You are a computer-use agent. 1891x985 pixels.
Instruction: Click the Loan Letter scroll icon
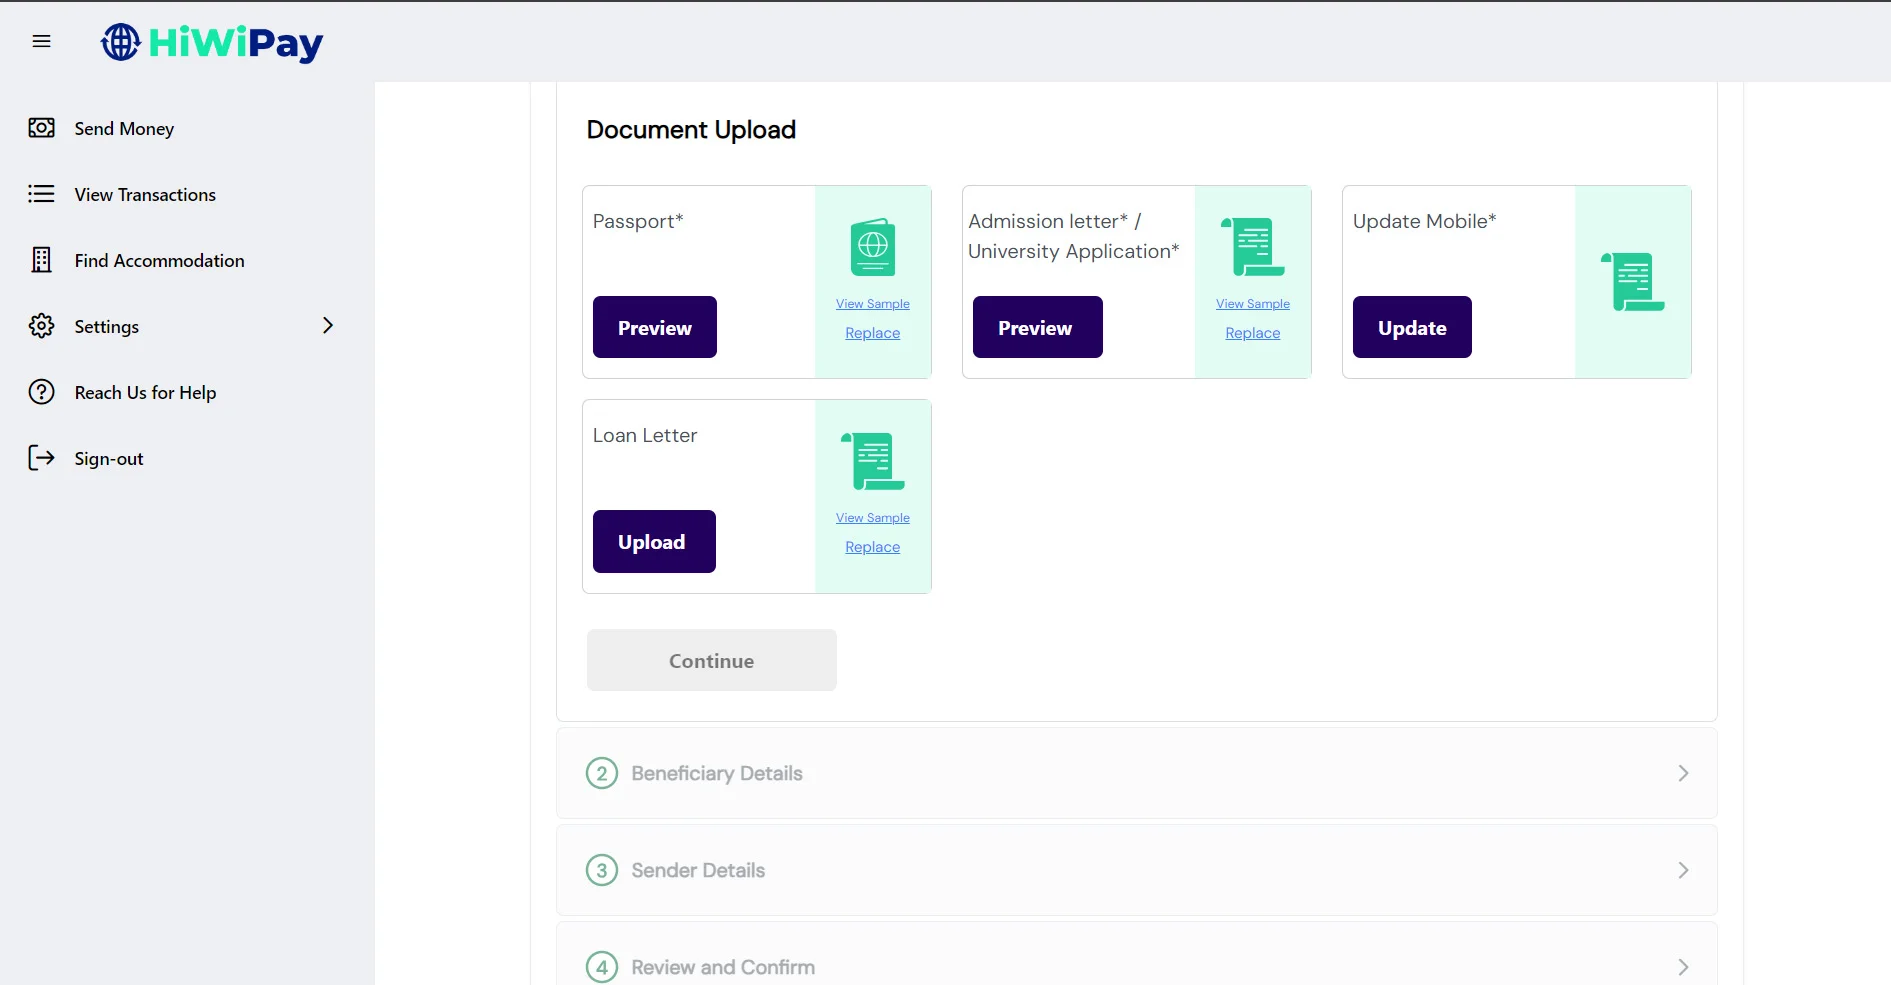tap(873, 461)
